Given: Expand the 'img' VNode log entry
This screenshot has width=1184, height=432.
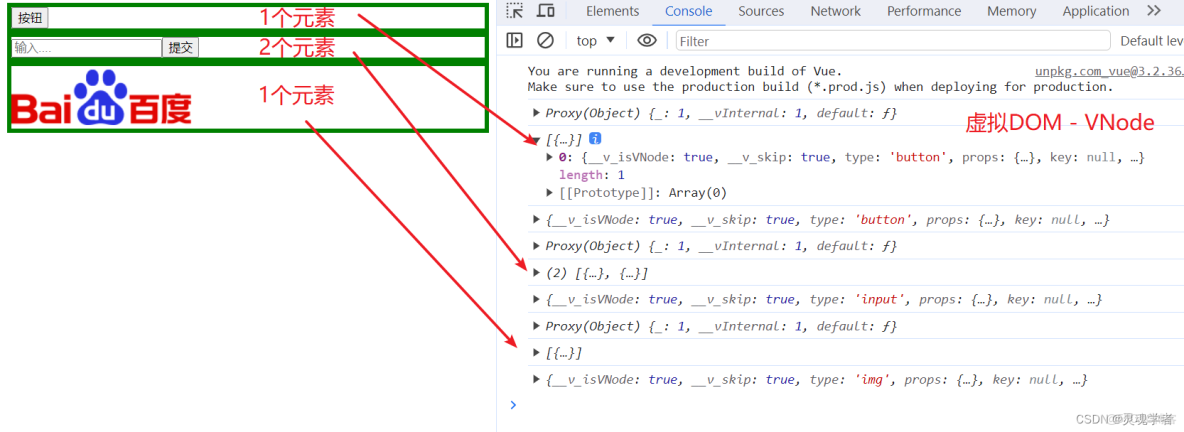Looking at the screenshot, I should [536, 380].
